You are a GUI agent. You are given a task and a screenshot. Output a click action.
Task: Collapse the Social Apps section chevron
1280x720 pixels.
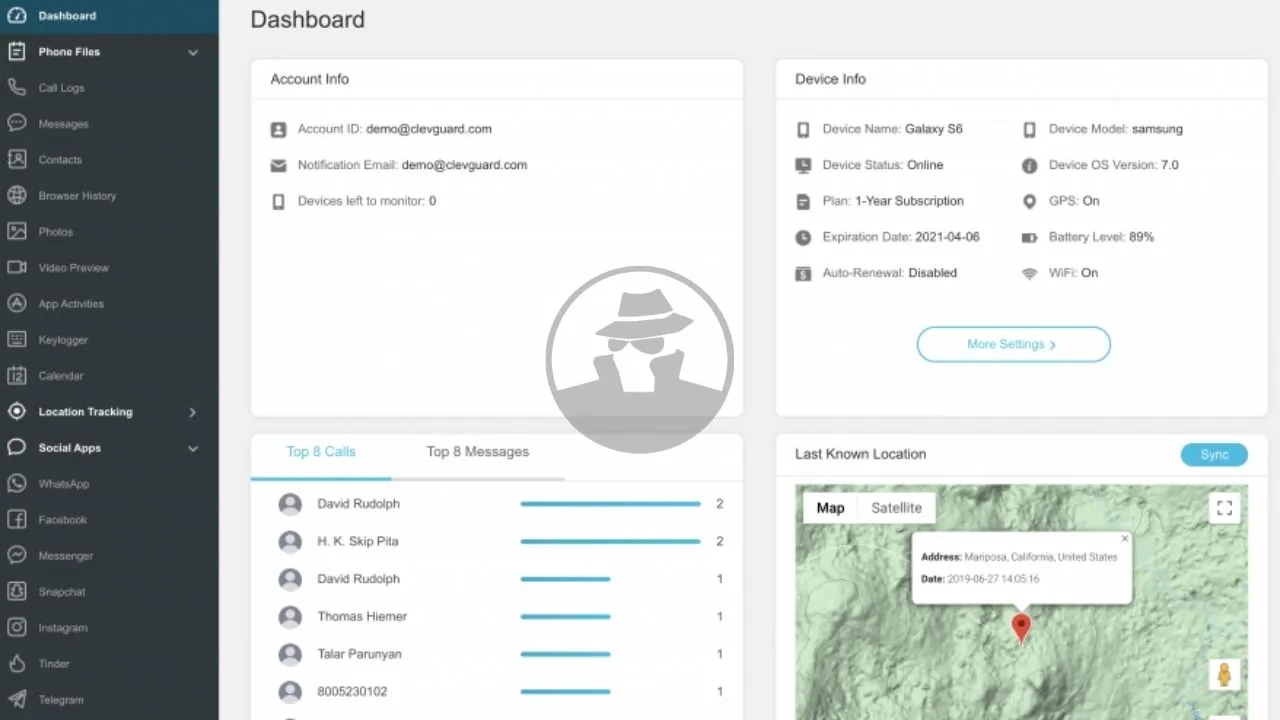pos(193,448)
